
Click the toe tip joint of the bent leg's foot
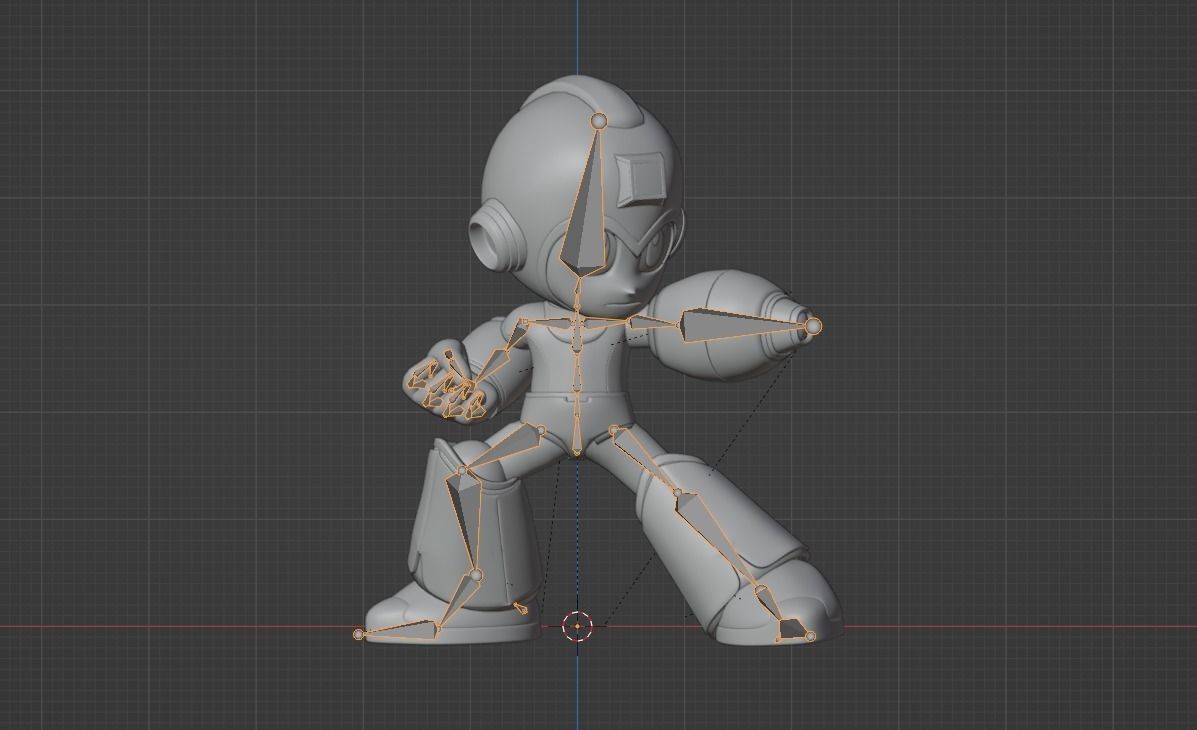tap(359, 634)
